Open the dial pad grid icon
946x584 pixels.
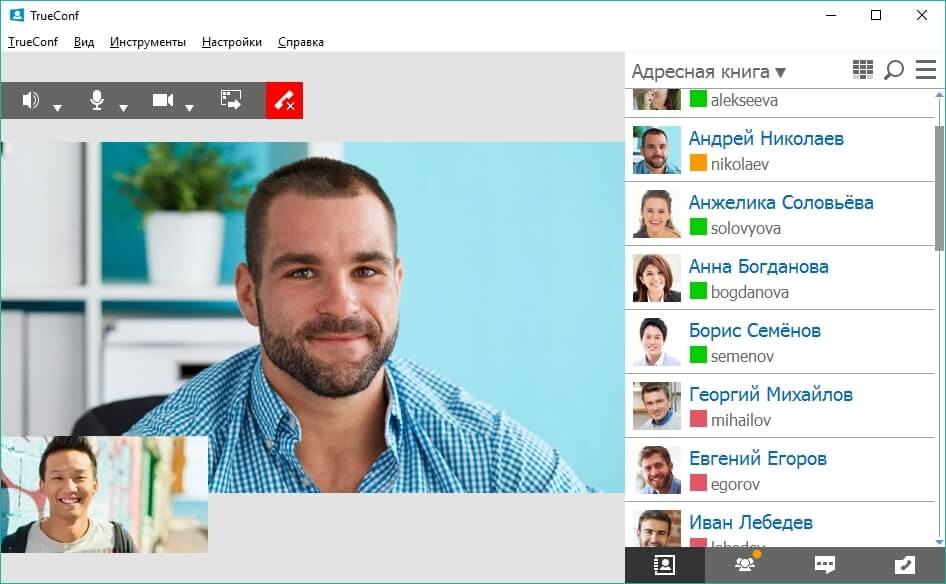pos(863,70)
